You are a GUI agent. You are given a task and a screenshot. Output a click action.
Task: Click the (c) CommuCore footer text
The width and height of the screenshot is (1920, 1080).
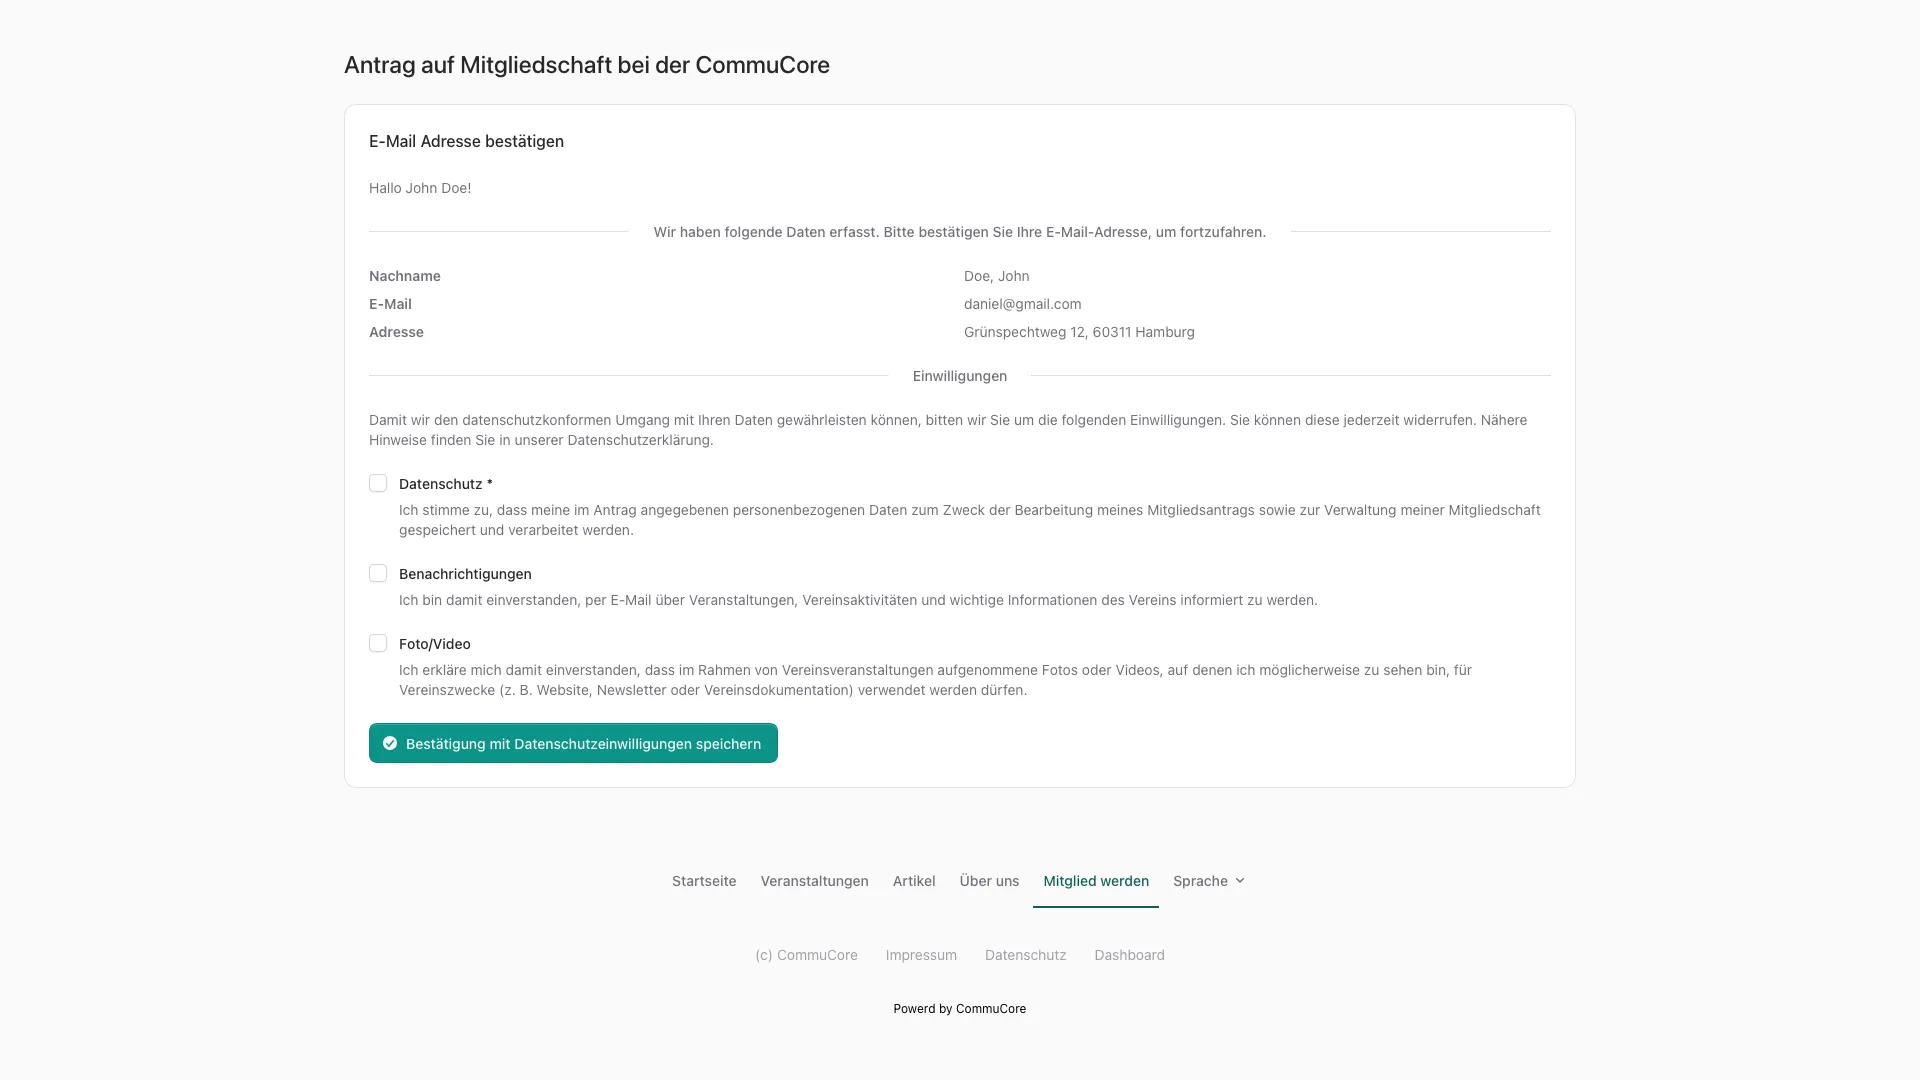coord(806,955)
